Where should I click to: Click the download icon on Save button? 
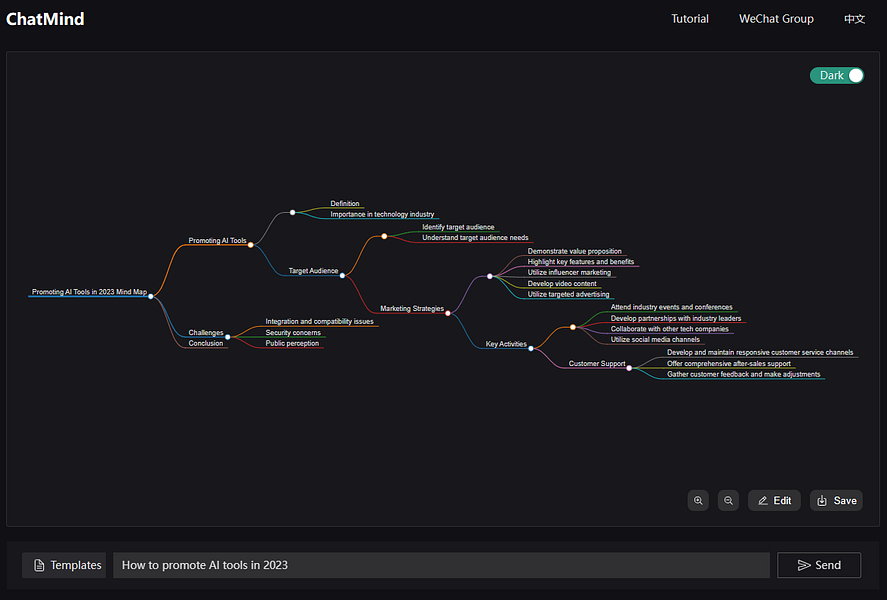click(820, 500)
